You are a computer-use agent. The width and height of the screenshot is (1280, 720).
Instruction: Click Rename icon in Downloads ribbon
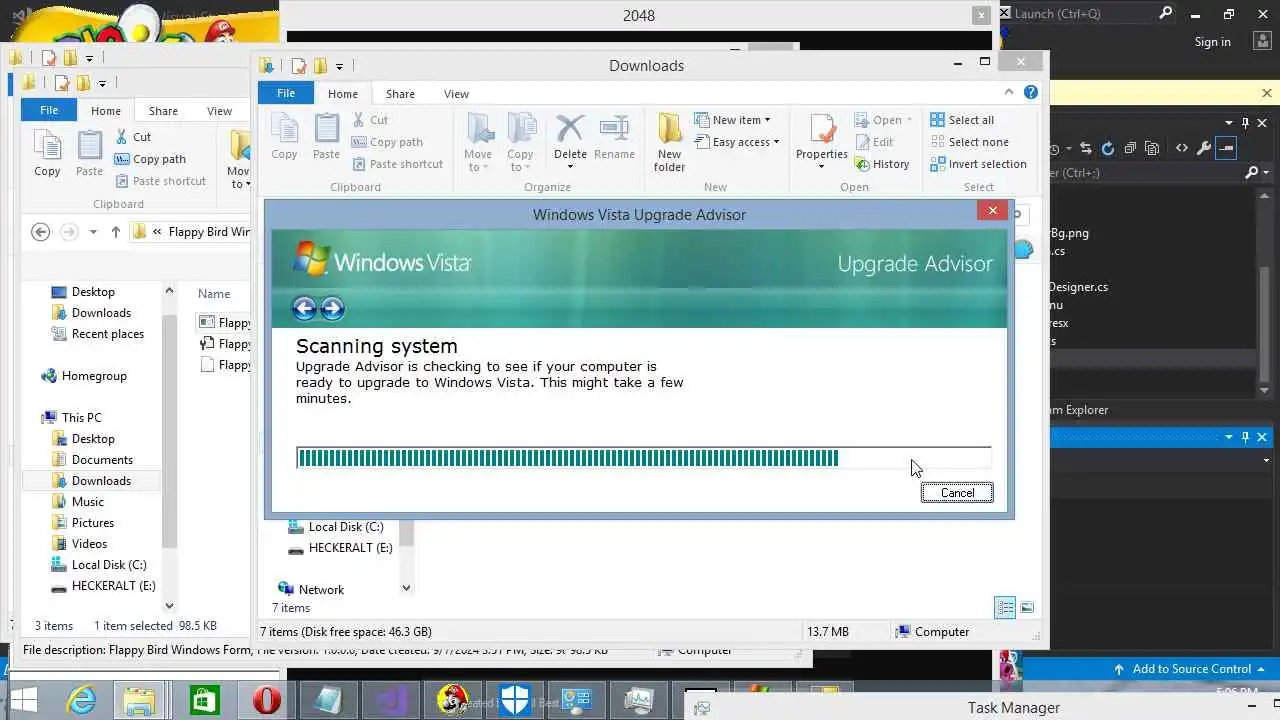click(x=614, y=137)
